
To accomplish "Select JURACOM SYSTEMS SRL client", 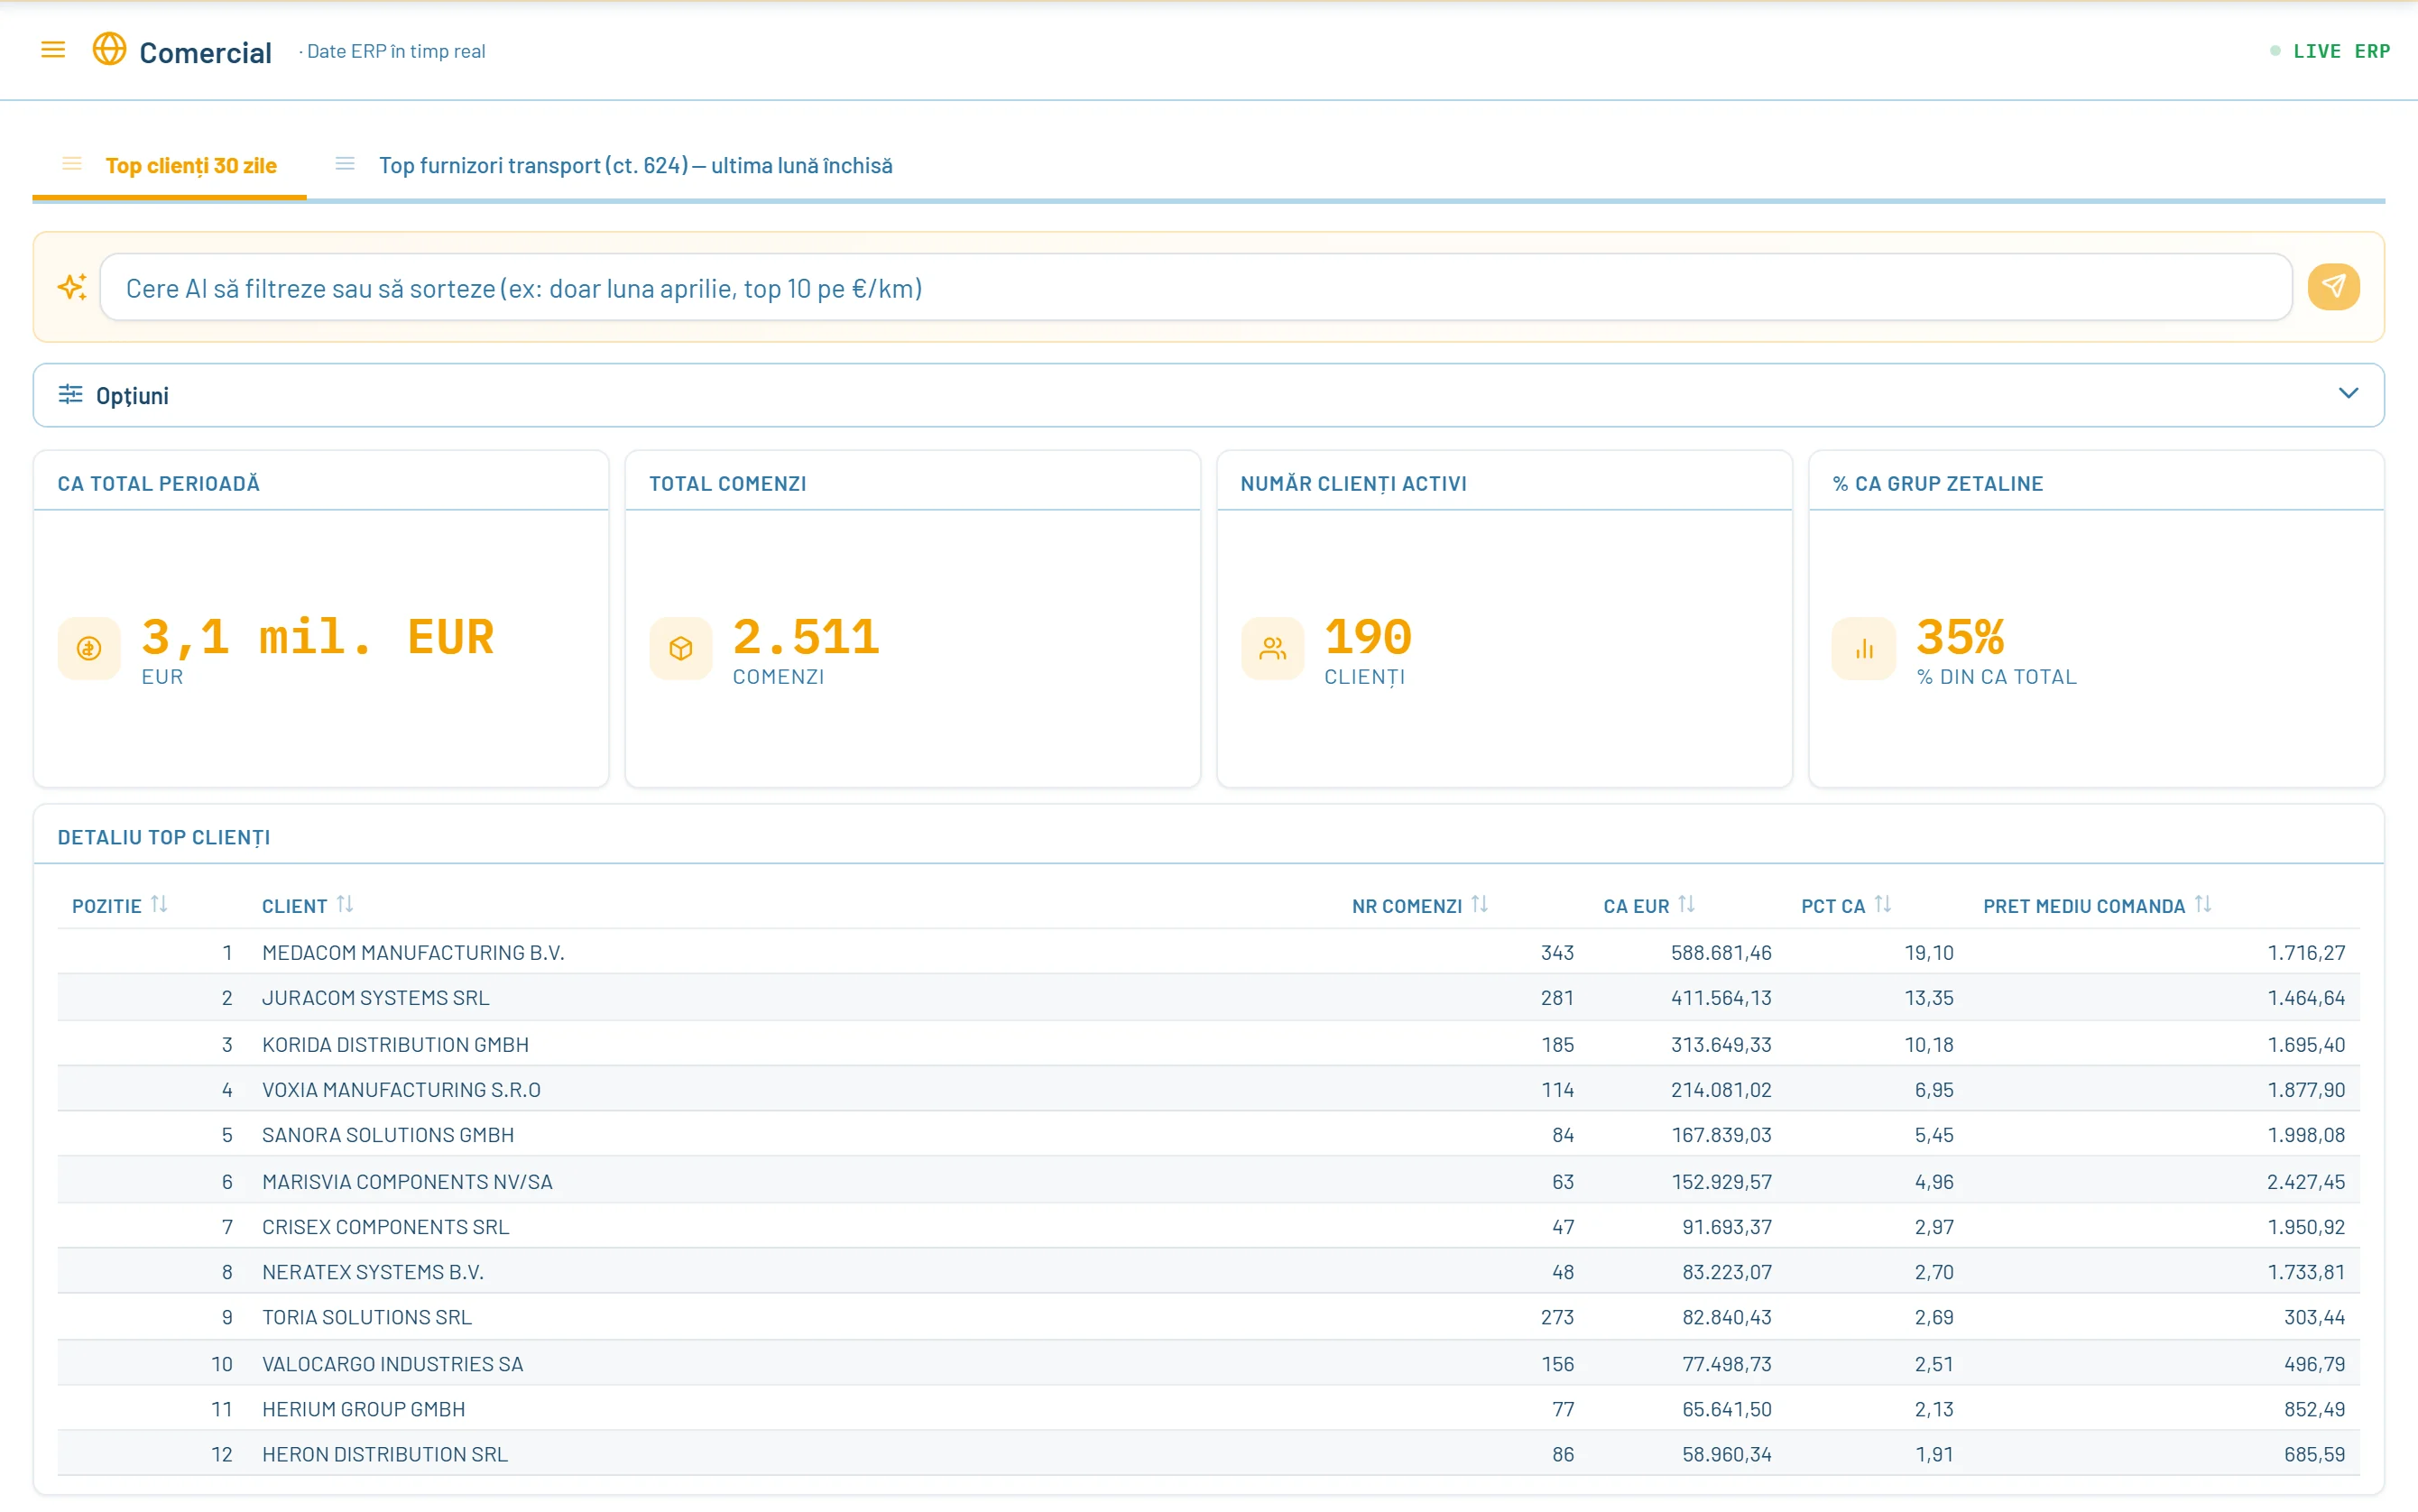I will coord(375,998).
